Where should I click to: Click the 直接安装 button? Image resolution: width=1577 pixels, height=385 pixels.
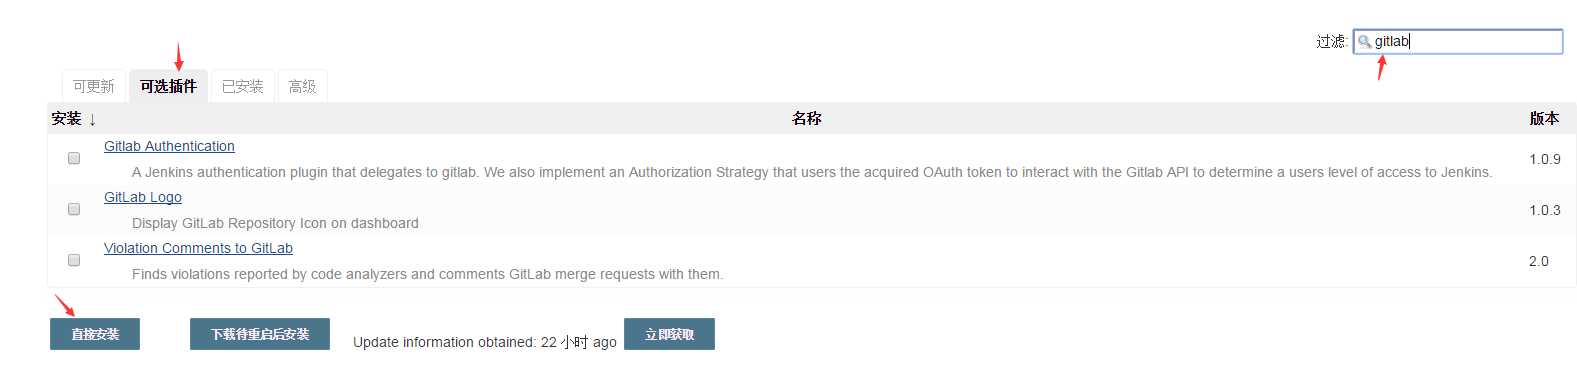[95, 334]
